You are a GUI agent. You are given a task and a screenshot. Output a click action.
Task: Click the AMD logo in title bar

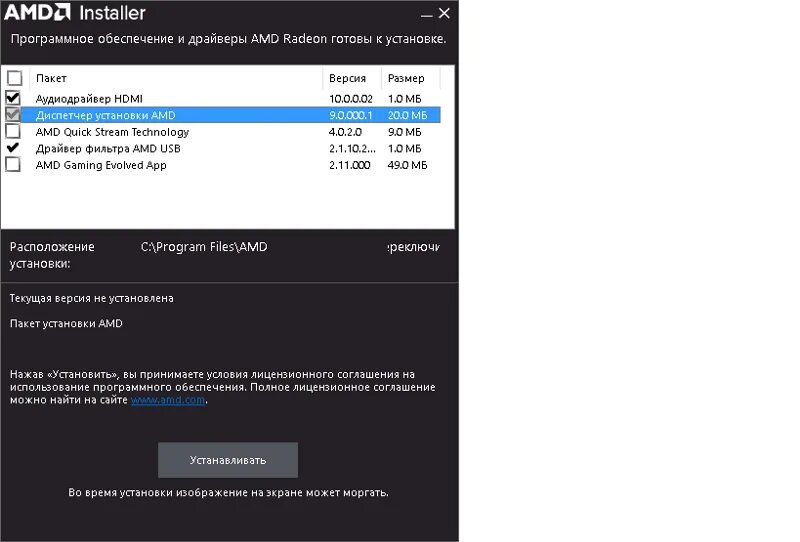[x=37, y=12]
